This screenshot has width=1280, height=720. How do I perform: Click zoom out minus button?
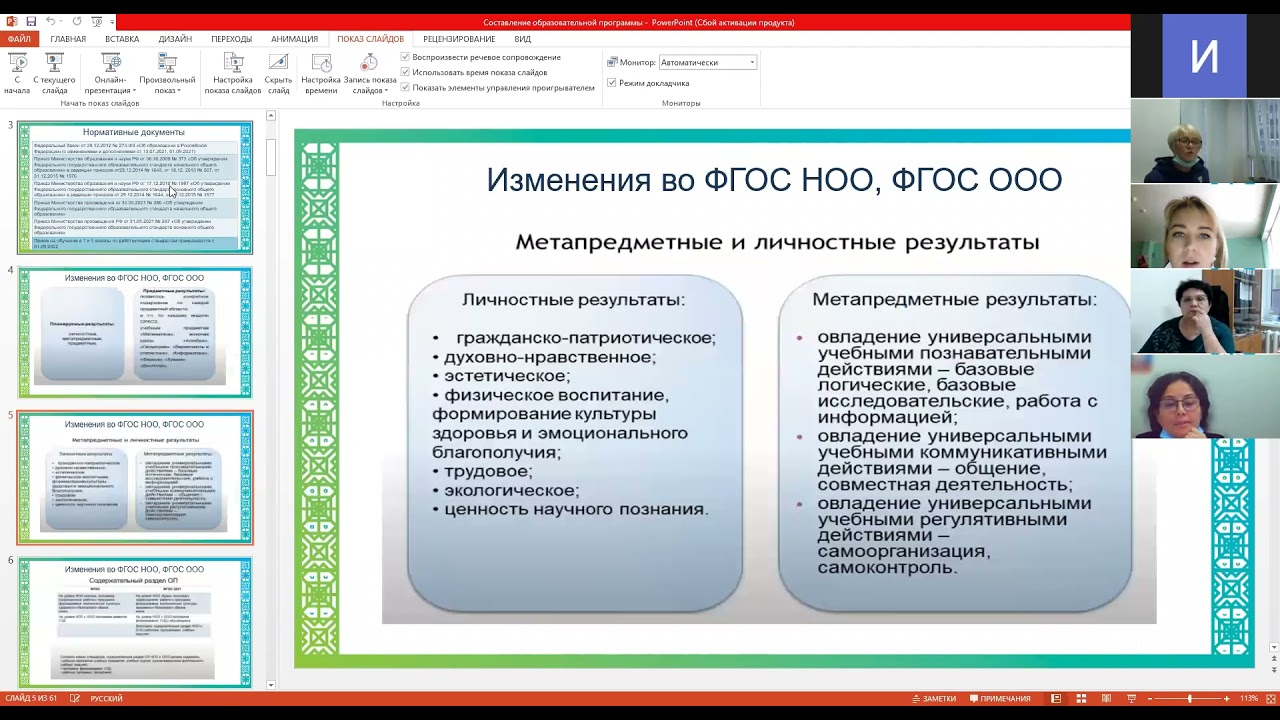click(x=1151, y=698)
